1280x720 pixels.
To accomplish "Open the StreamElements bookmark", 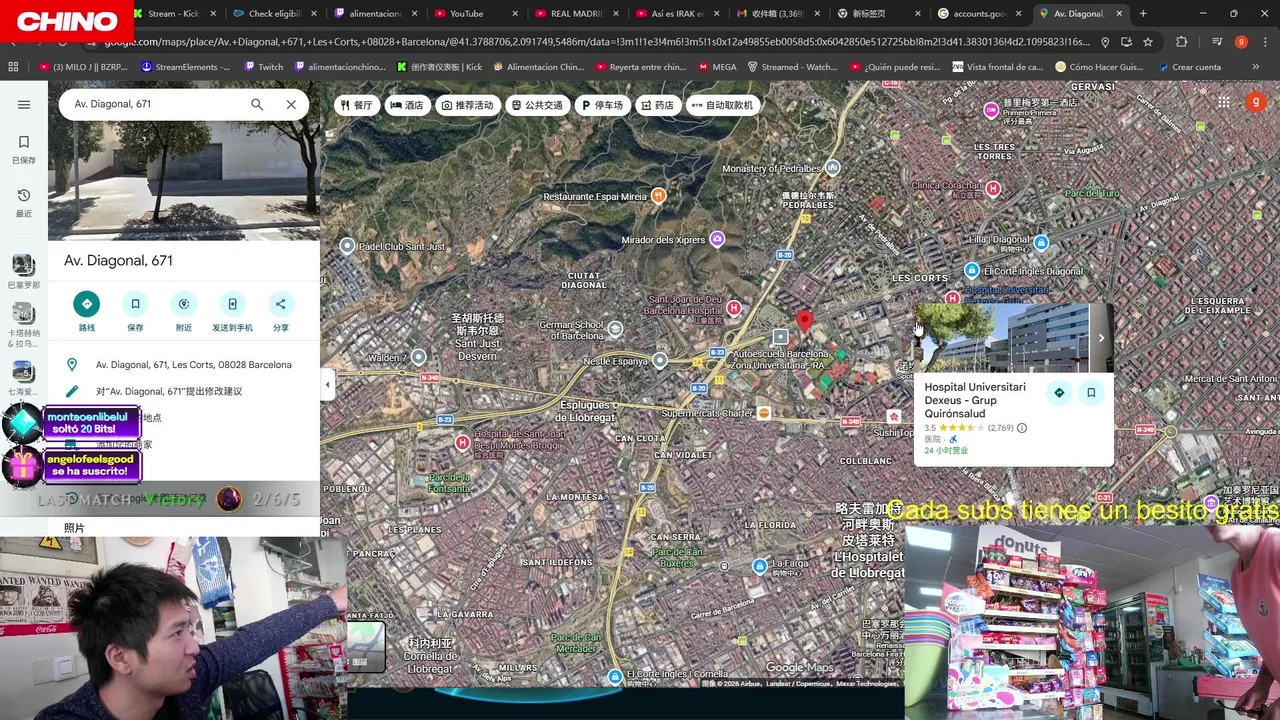I will [185, 67].
